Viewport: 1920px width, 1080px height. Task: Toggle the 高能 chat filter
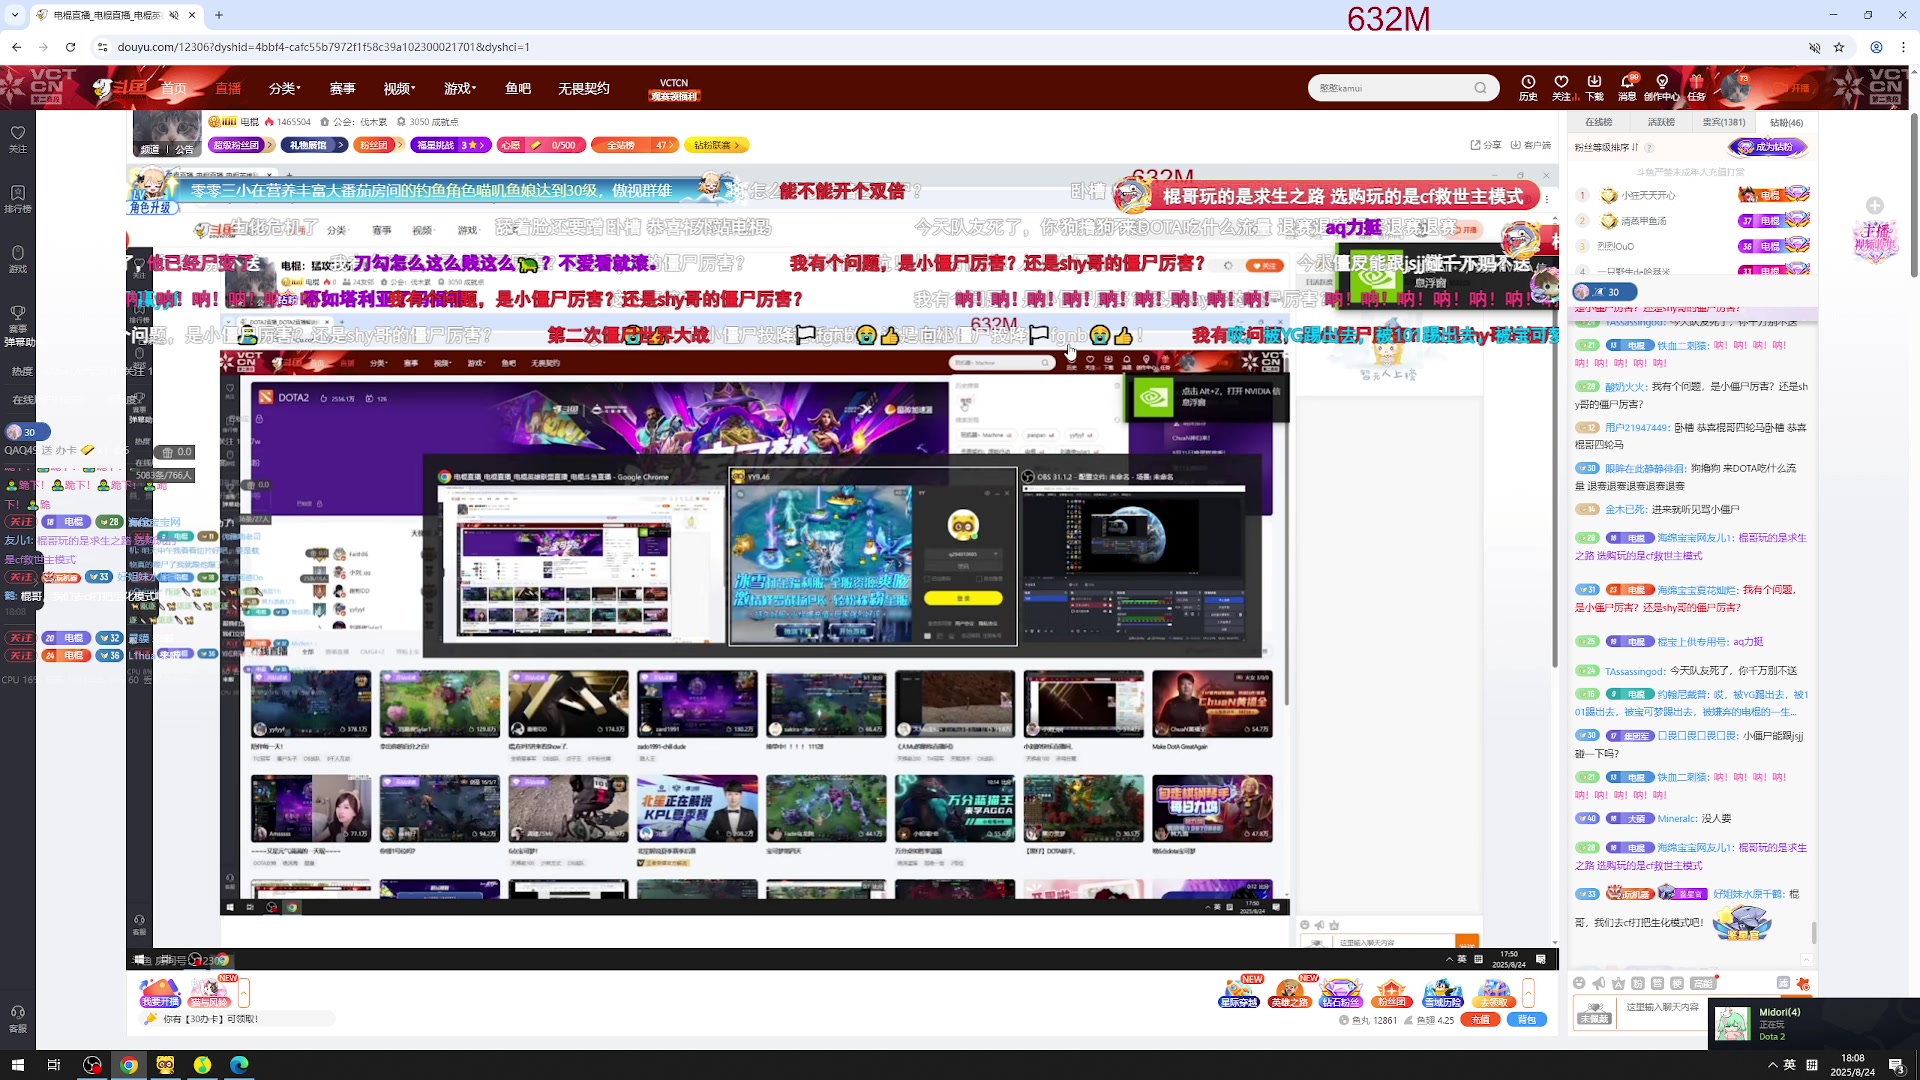pyautogui.click(x=1703, y=983)
